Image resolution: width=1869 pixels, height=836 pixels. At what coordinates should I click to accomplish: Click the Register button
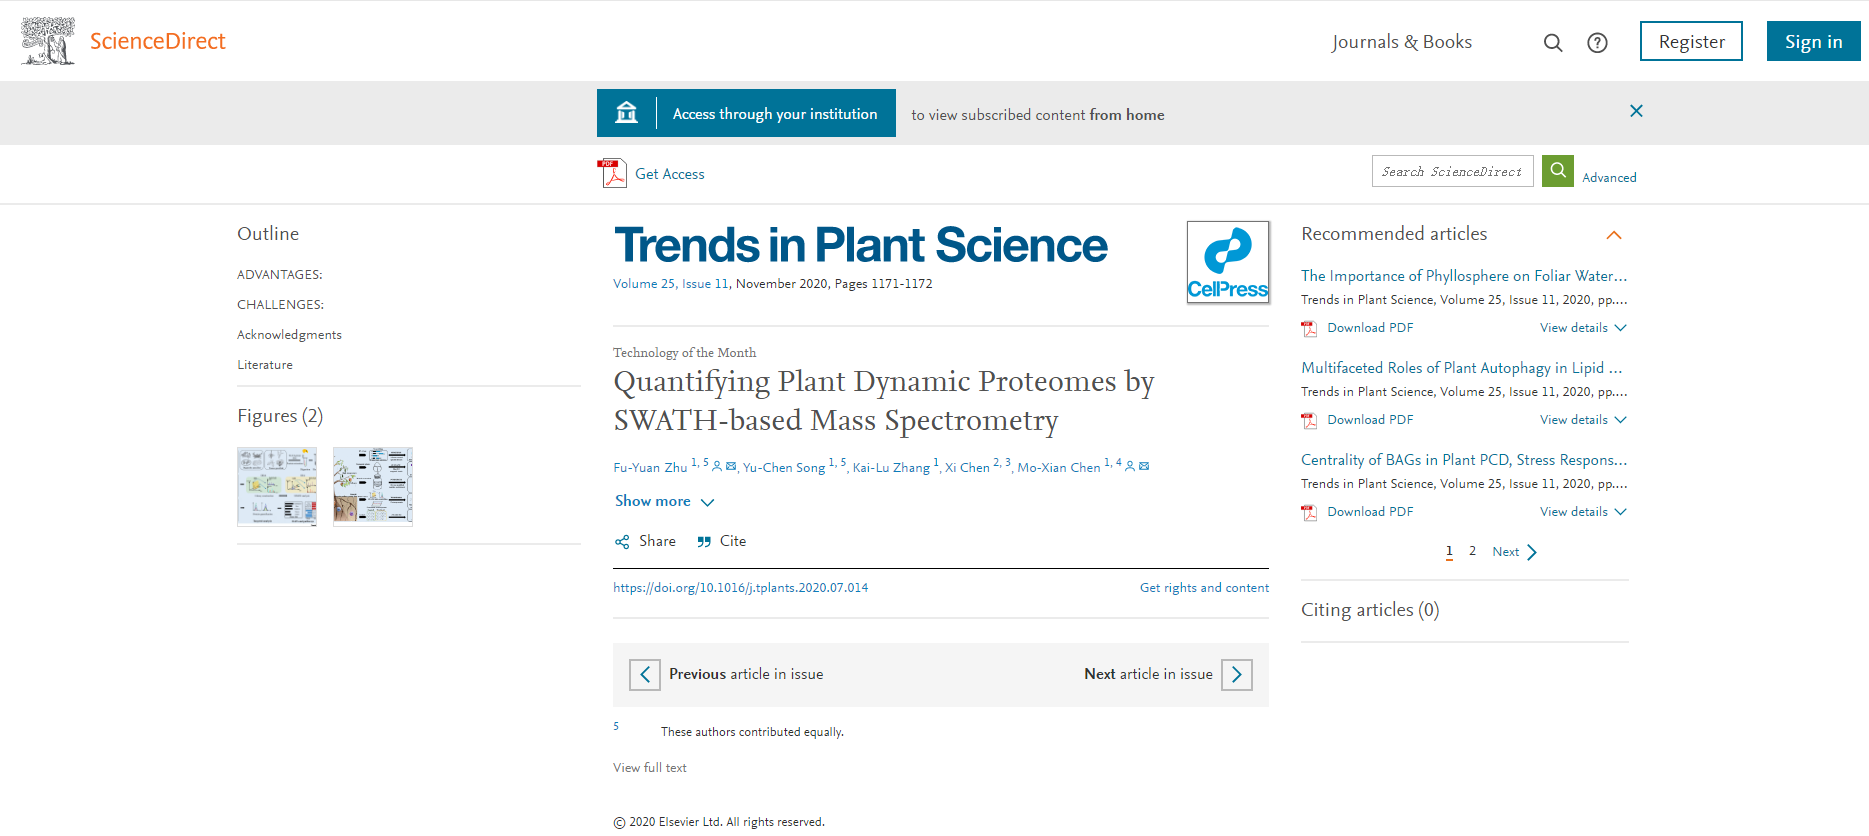1690,41
